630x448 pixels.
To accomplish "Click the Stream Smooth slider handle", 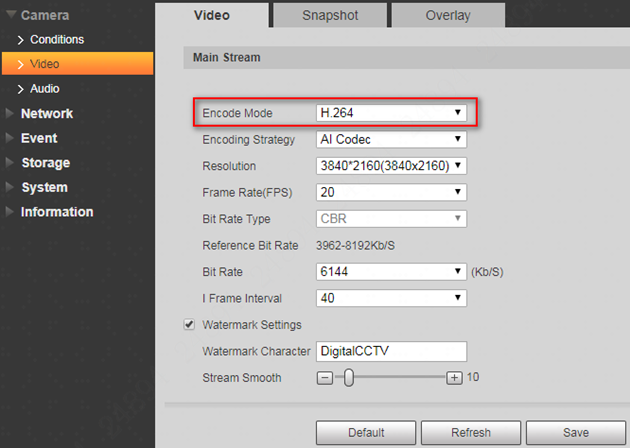I will click(x=348, y=378).
